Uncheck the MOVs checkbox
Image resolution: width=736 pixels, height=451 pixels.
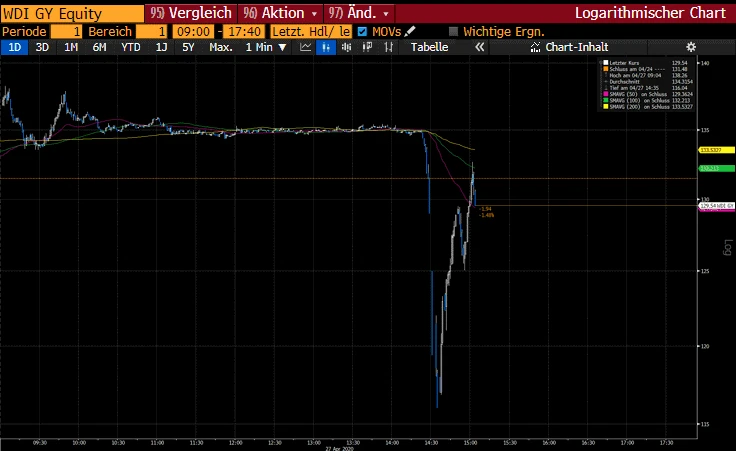pos(362,31)
